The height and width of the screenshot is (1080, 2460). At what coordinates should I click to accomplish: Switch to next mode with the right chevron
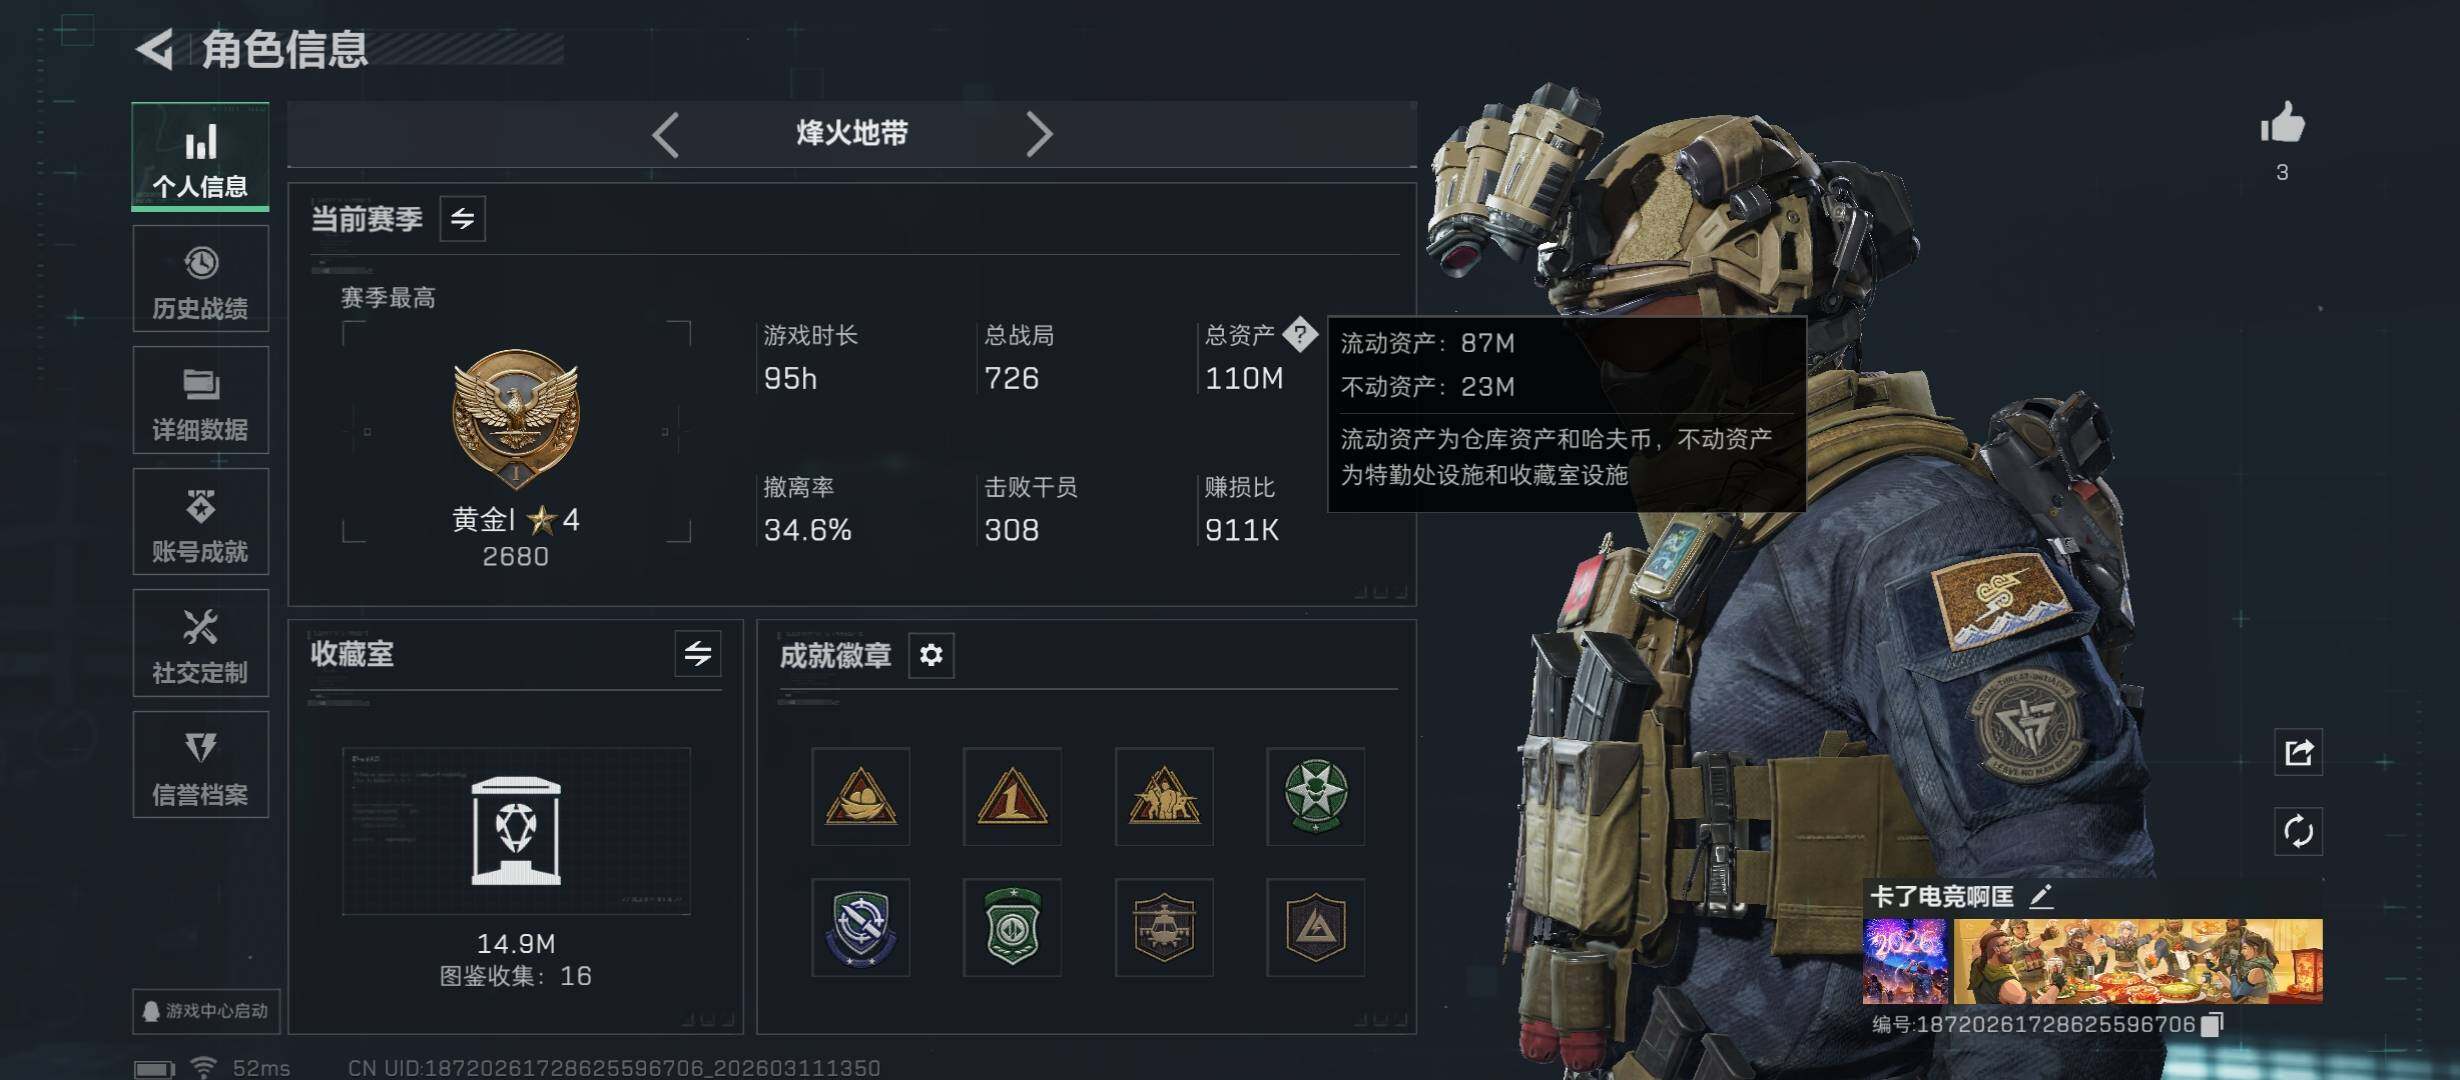coord(1039,134)
